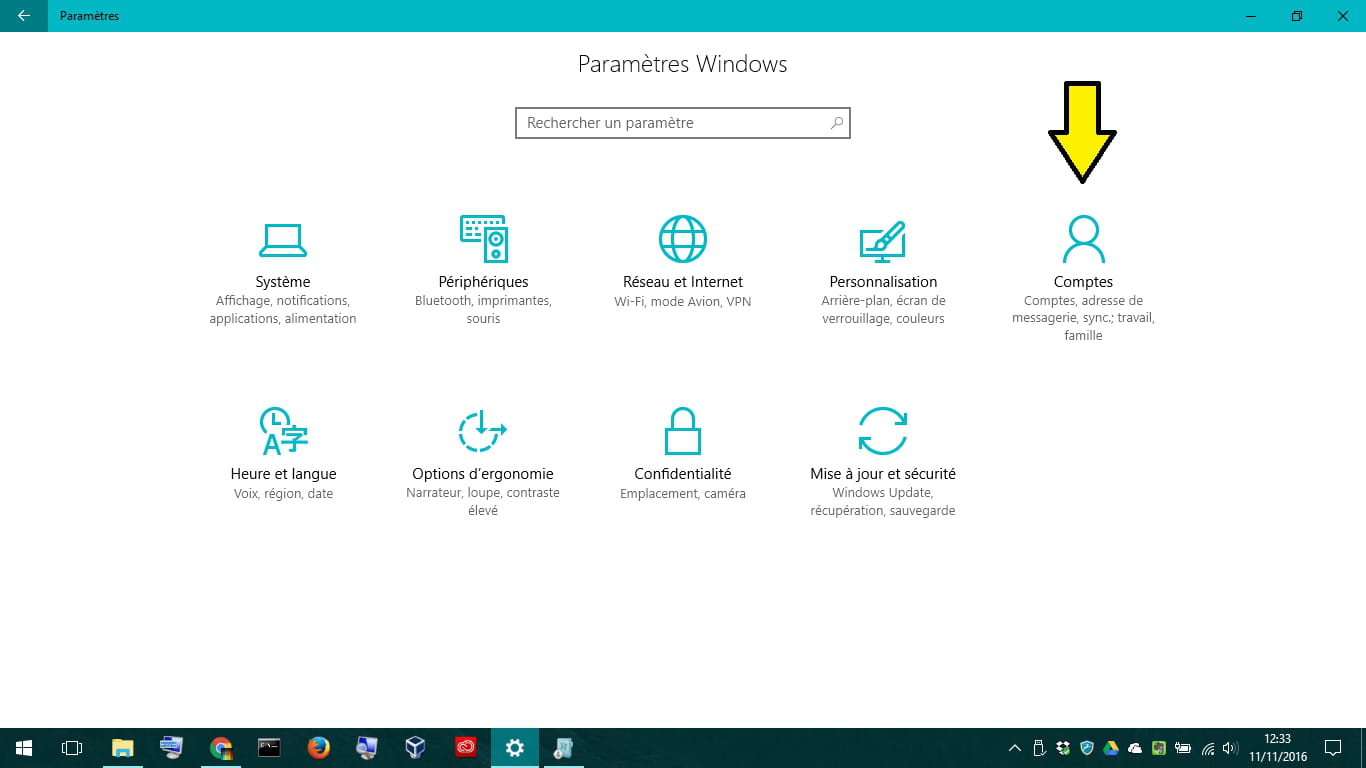Open the Système settings tile

(283, 270)
